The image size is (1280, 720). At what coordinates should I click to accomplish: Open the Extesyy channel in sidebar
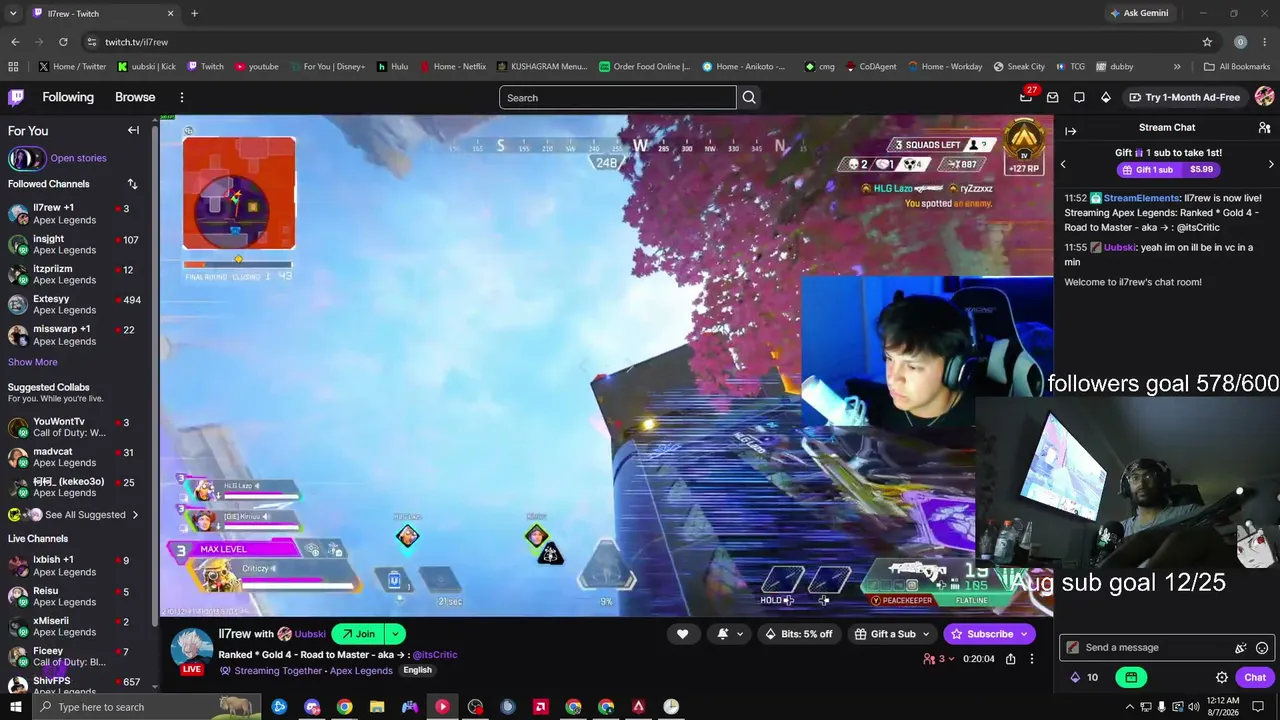[75, 305]
